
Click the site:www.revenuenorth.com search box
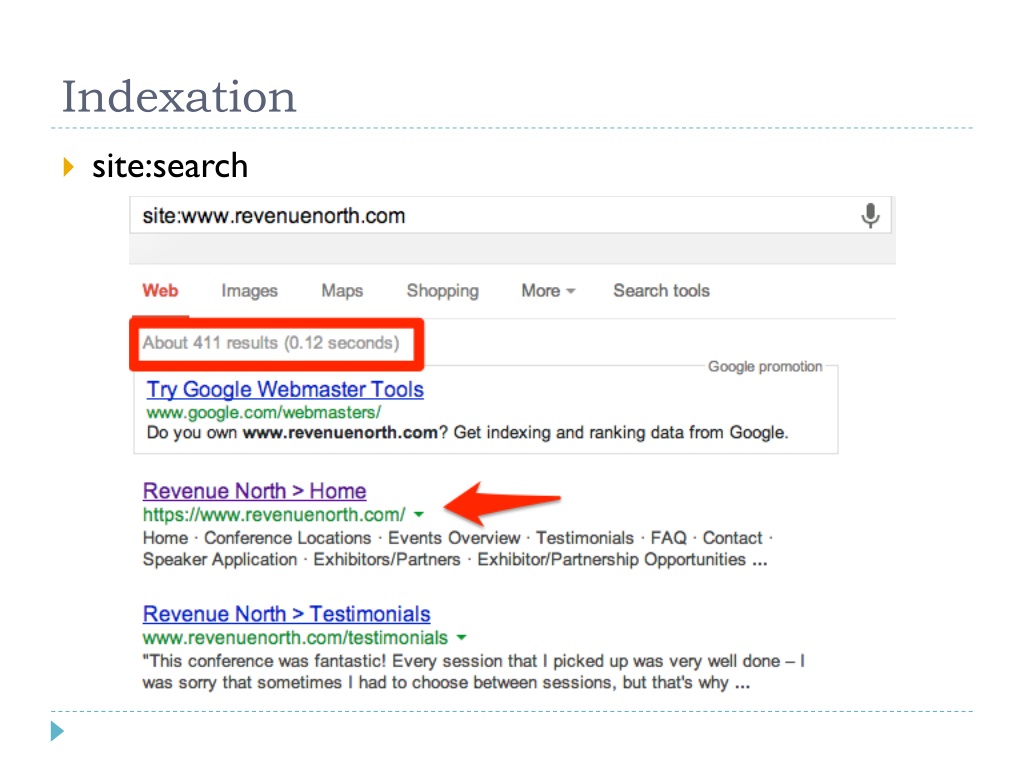click(x=510, y=215)
